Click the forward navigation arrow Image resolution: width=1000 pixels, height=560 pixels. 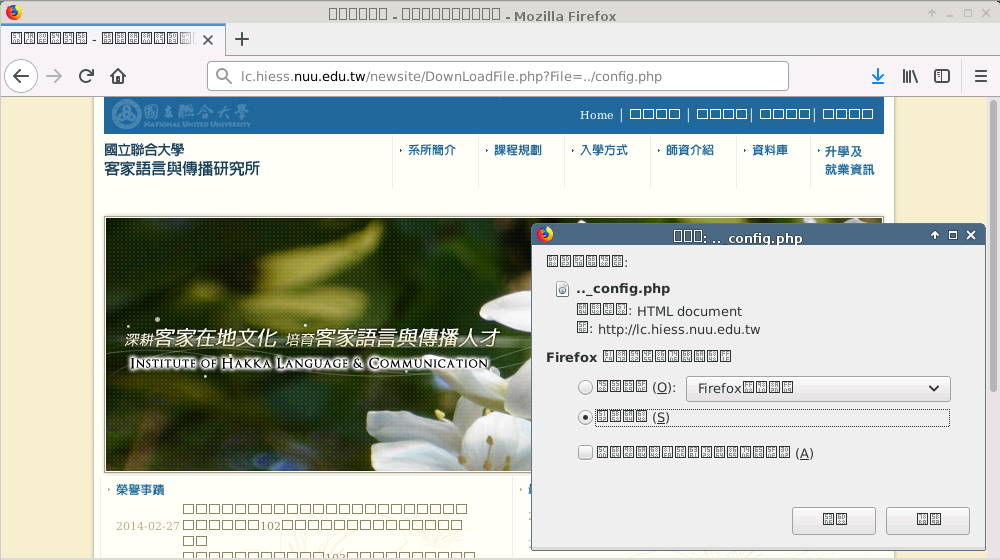coord(54,77)
